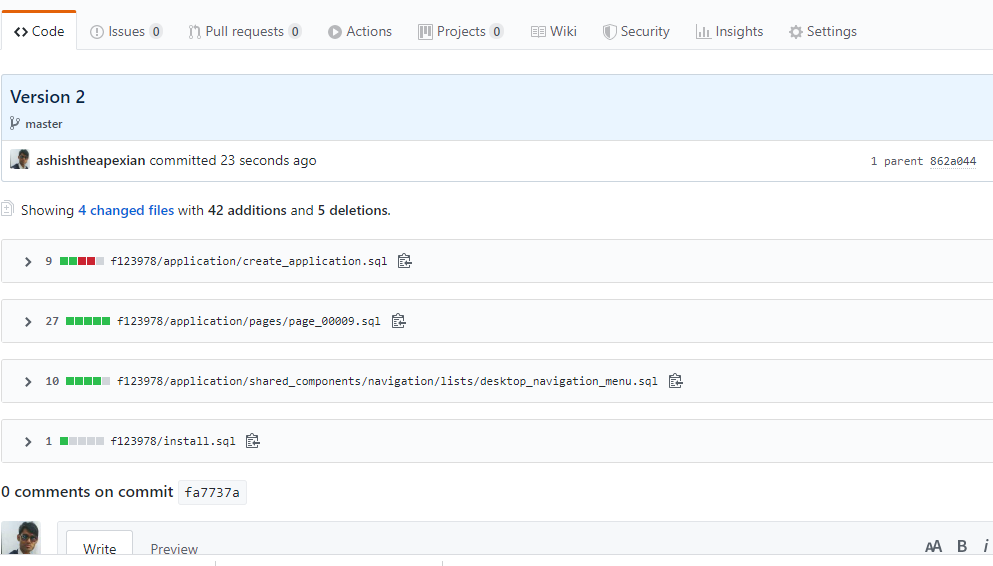Copy path of create_application.sql file
Image resolution: width=993 pixels, height=566 pixels.
[x=405, y=261]
